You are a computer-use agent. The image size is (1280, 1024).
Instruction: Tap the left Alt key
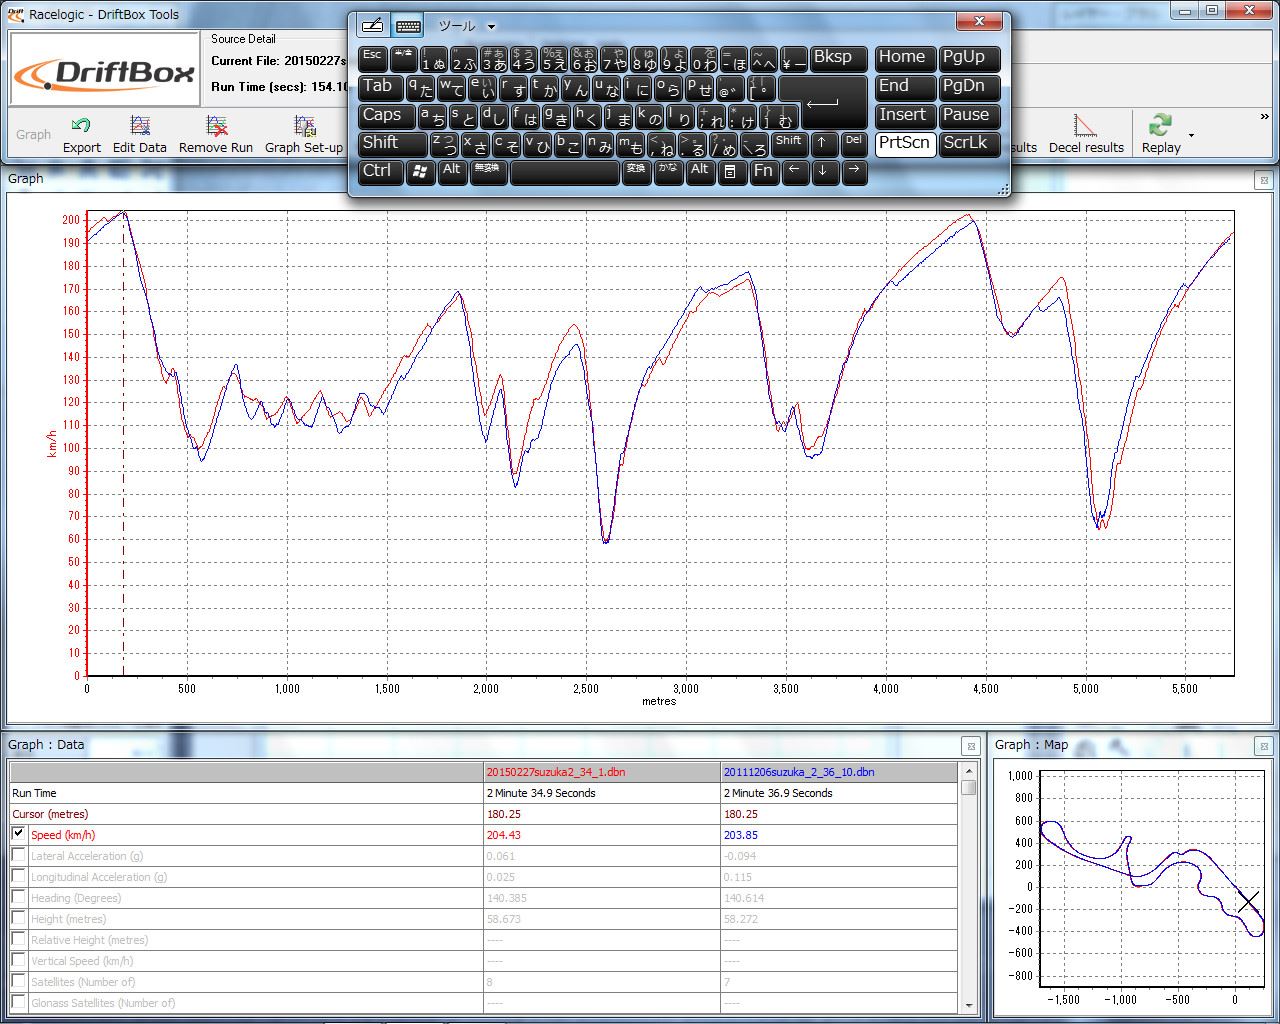[x=452, y=171]
